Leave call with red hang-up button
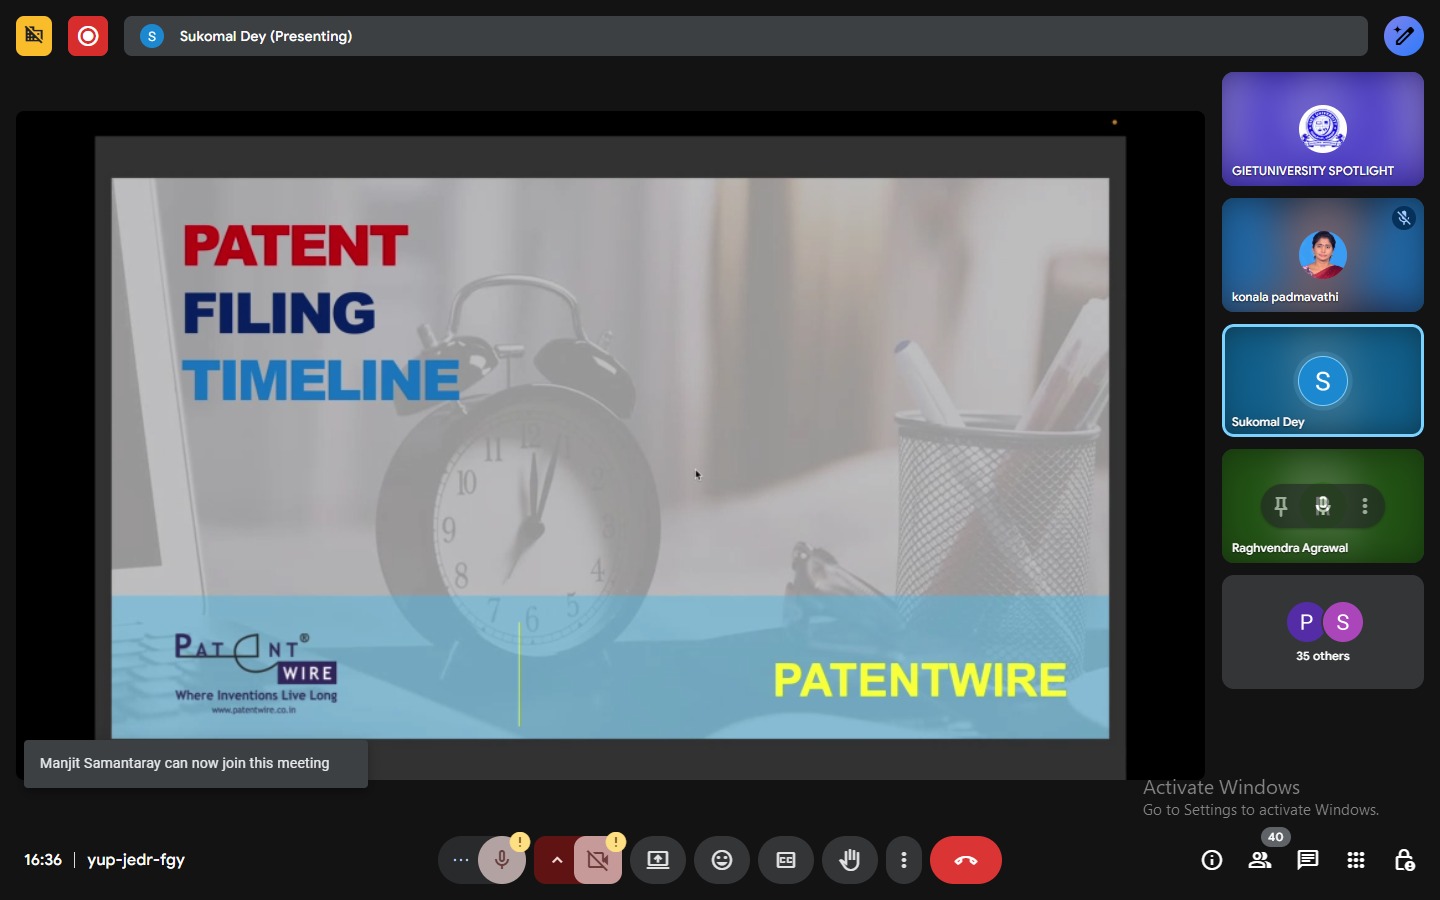This screenshot has height=900, width=1440. coord(966,860)
